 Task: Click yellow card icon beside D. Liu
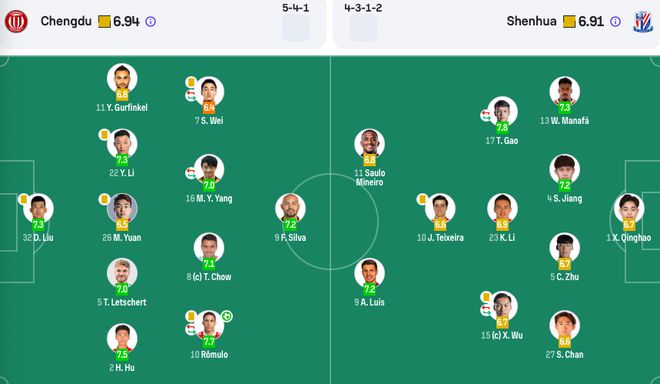(x=24, y=199)
